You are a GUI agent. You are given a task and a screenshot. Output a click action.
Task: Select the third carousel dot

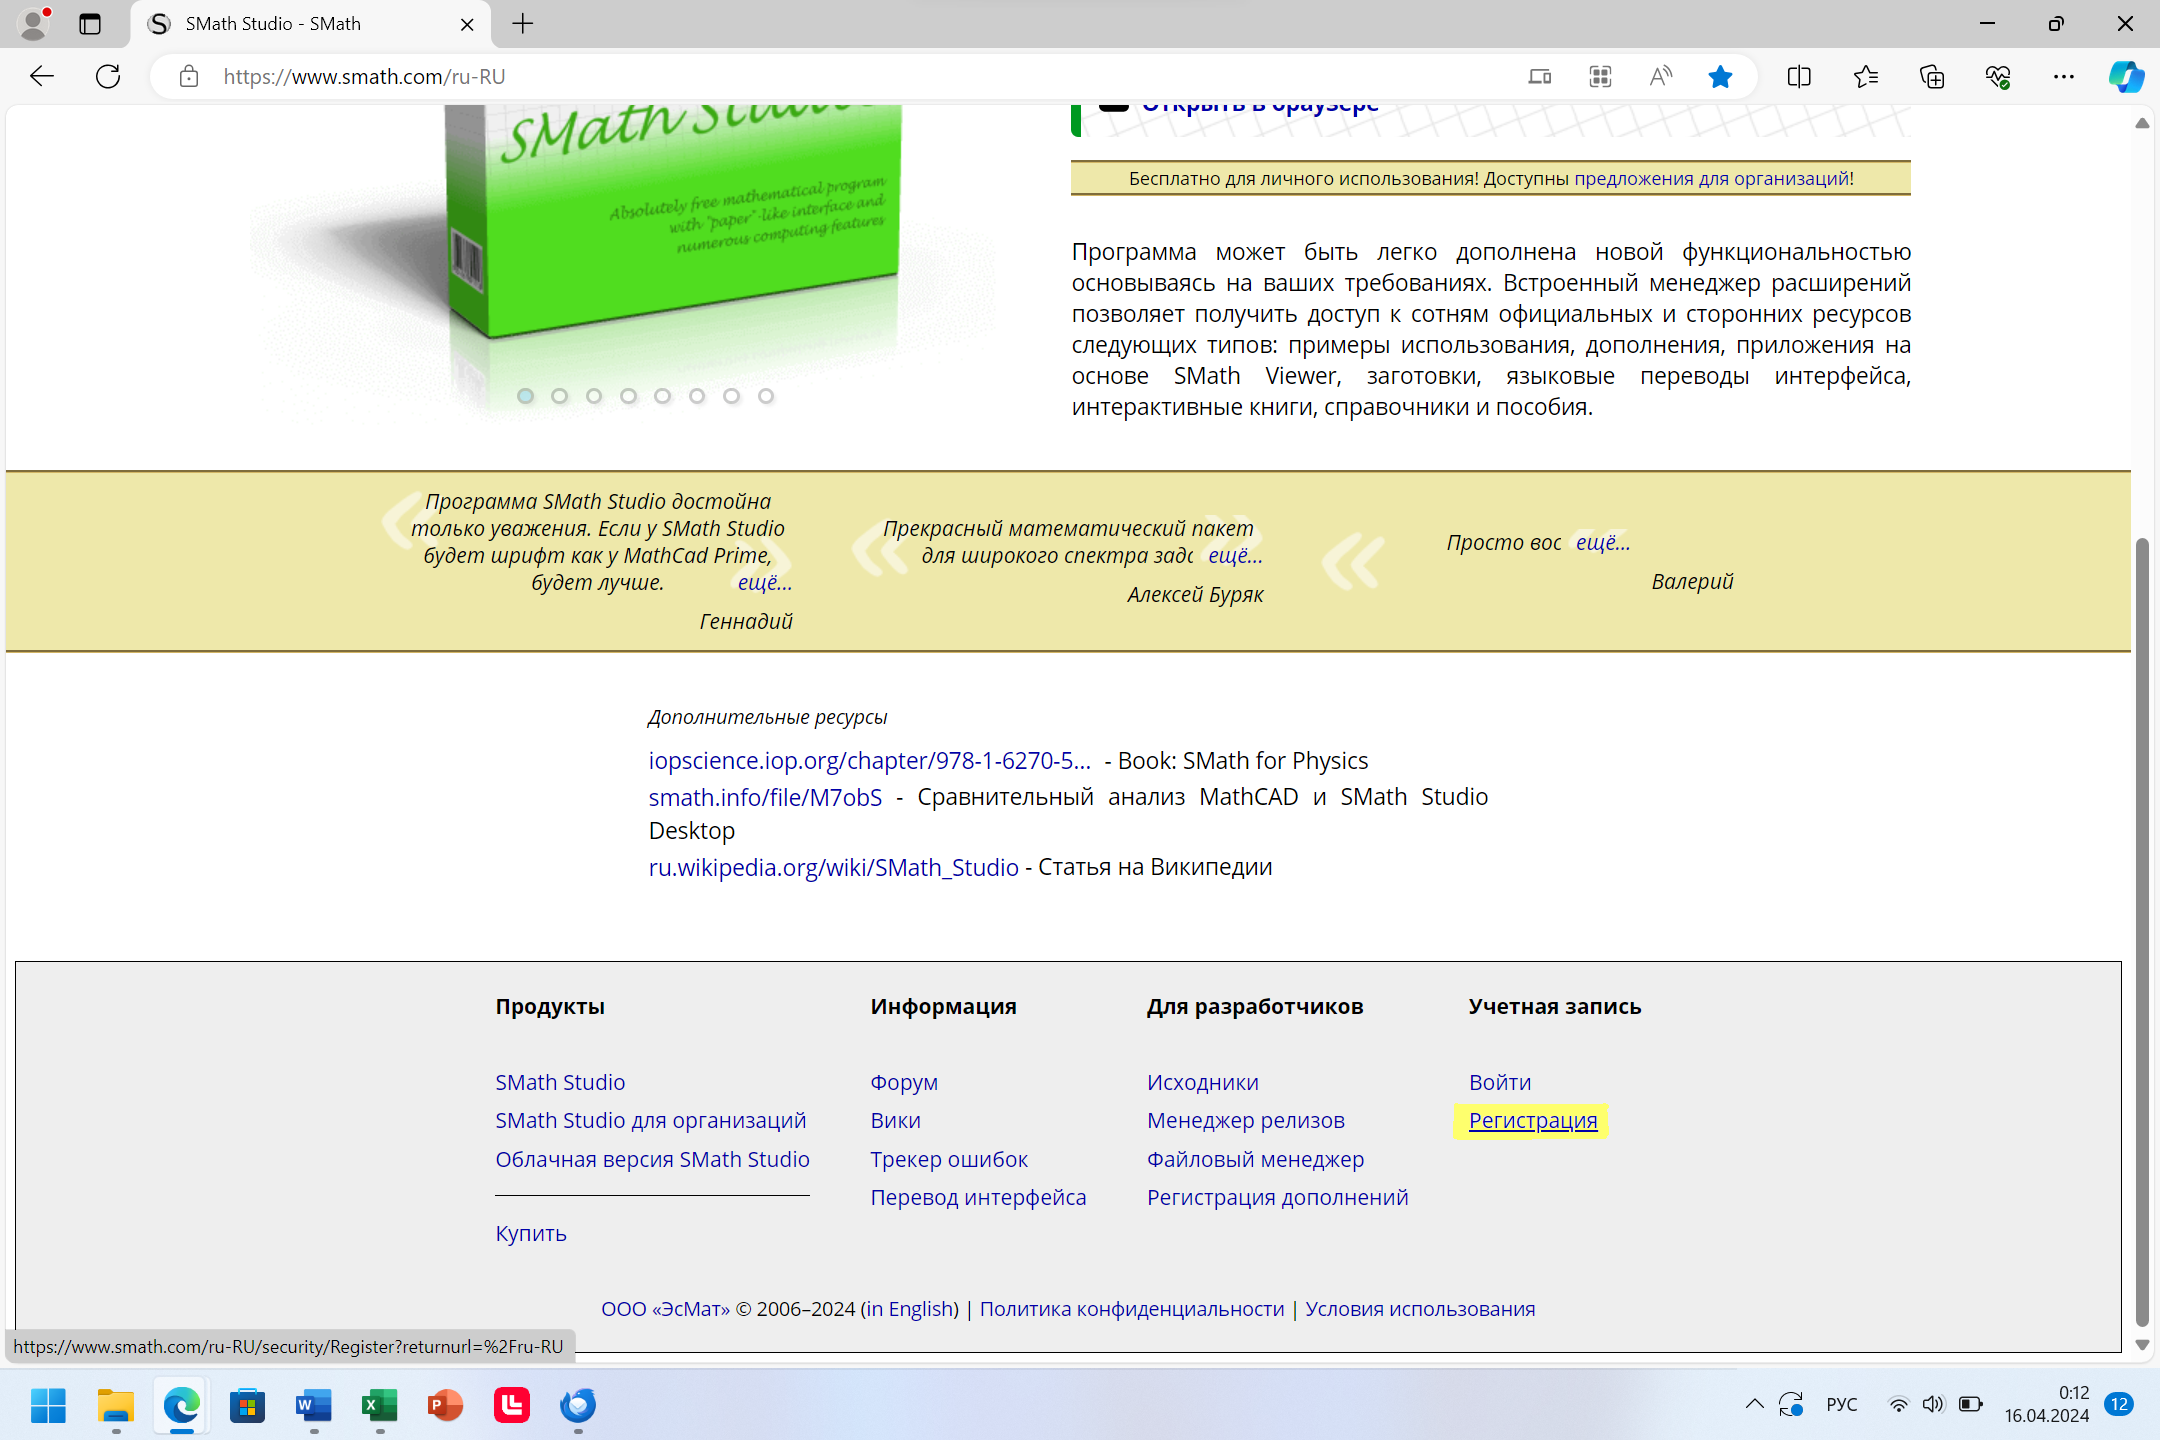click(594, 396)
